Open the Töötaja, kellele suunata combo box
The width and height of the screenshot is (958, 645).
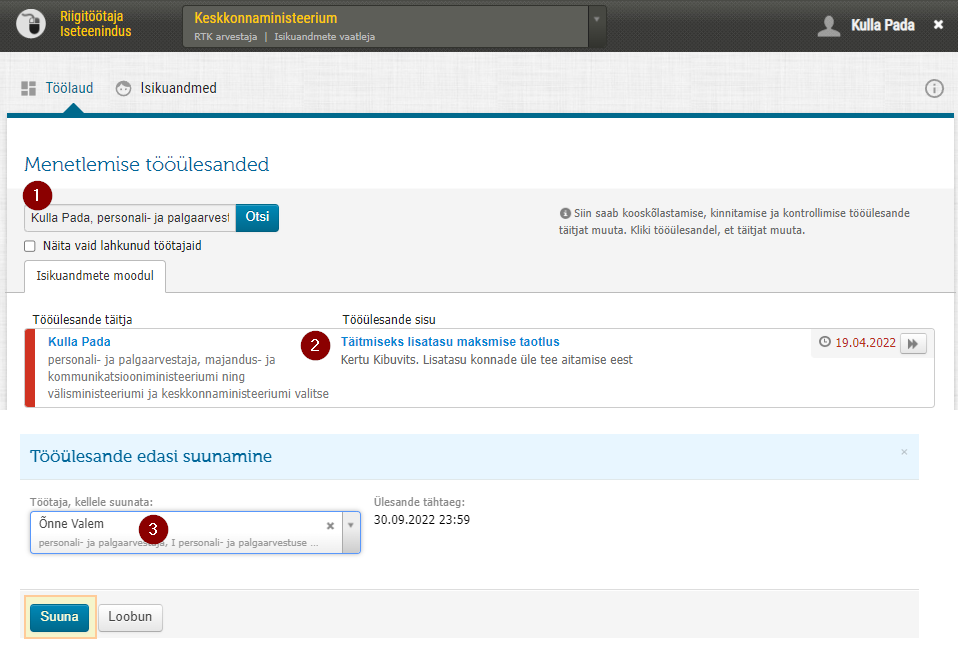(196, 533)
